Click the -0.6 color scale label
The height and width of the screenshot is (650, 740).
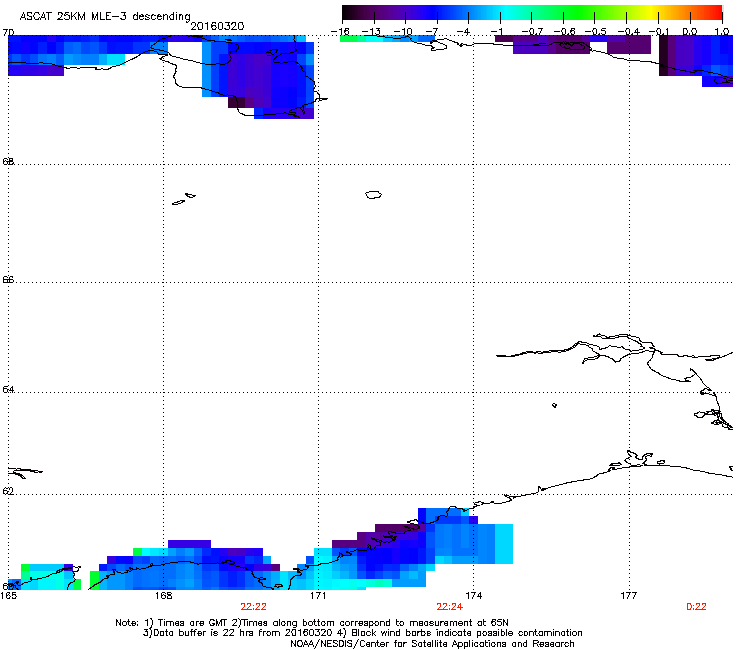(x=564, y=32)
